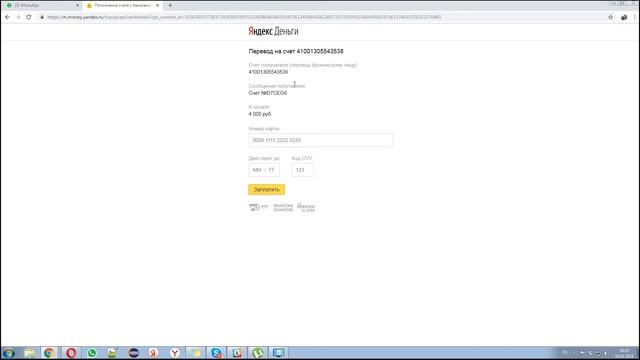Viewport: 640px width, 360px height.
Task: Close the Yandex Money payment tab
Action: (x=158, y=5)
